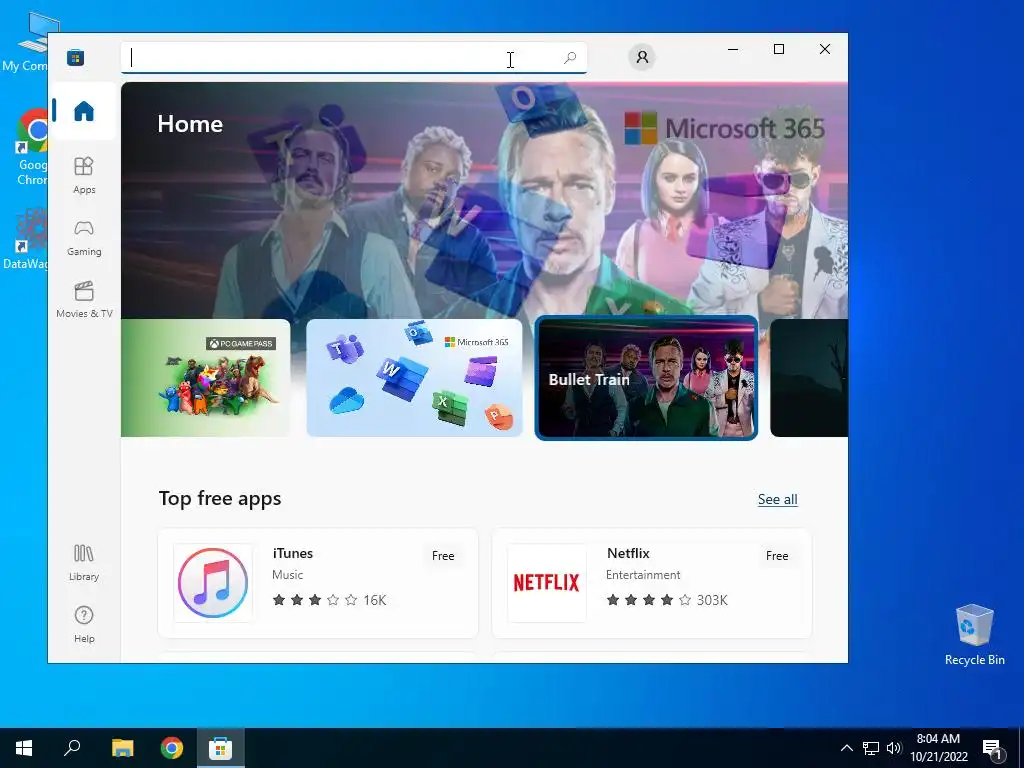Open See all top free apps
Viewport: 1024px width, 768px height.
coord(777,500)
